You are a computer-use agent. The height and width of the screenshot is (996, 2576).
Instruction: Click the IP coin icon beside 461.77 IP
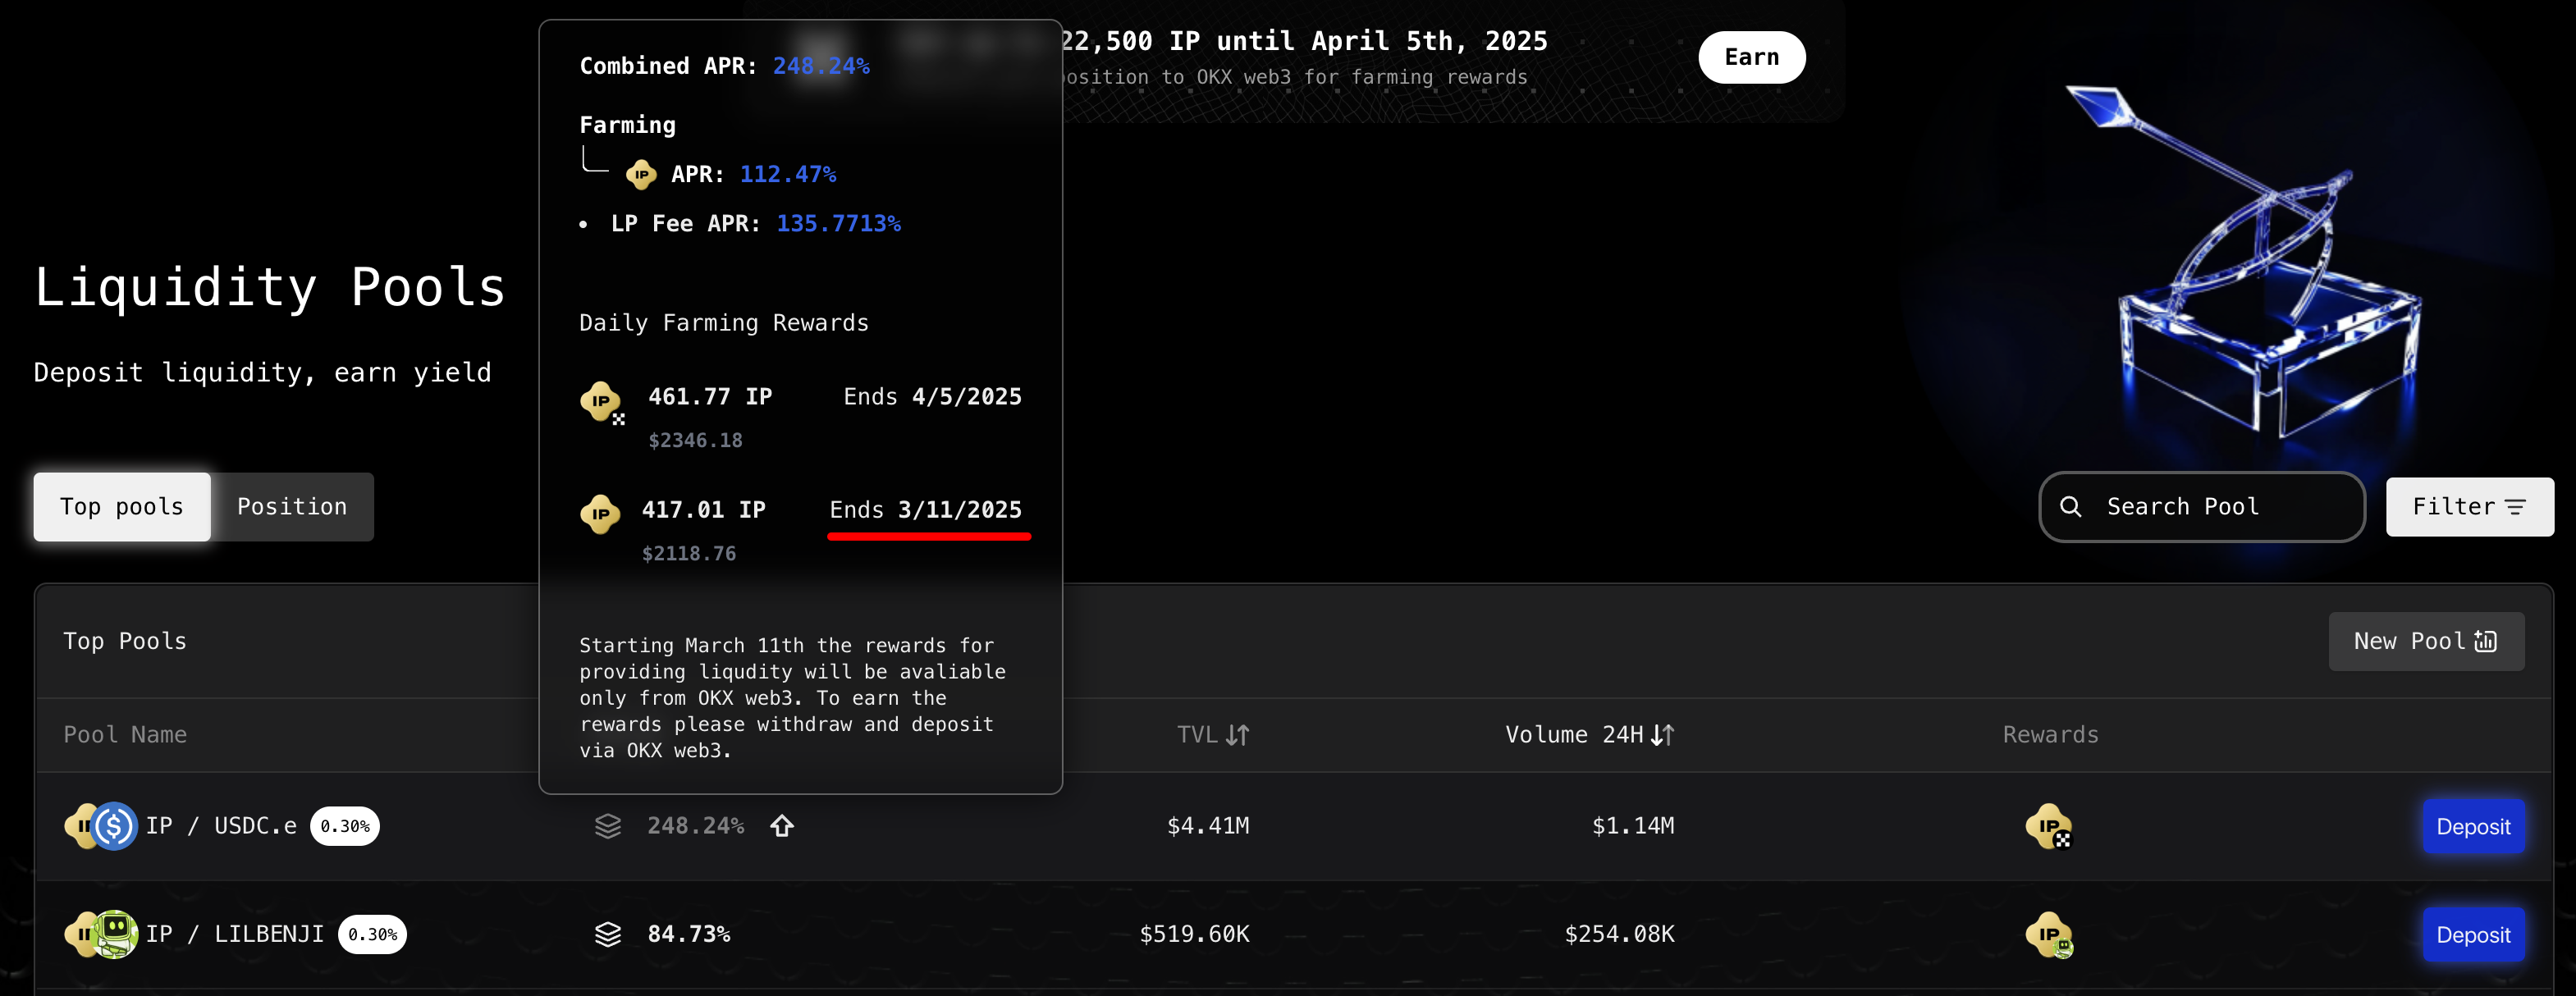(601, 402)
